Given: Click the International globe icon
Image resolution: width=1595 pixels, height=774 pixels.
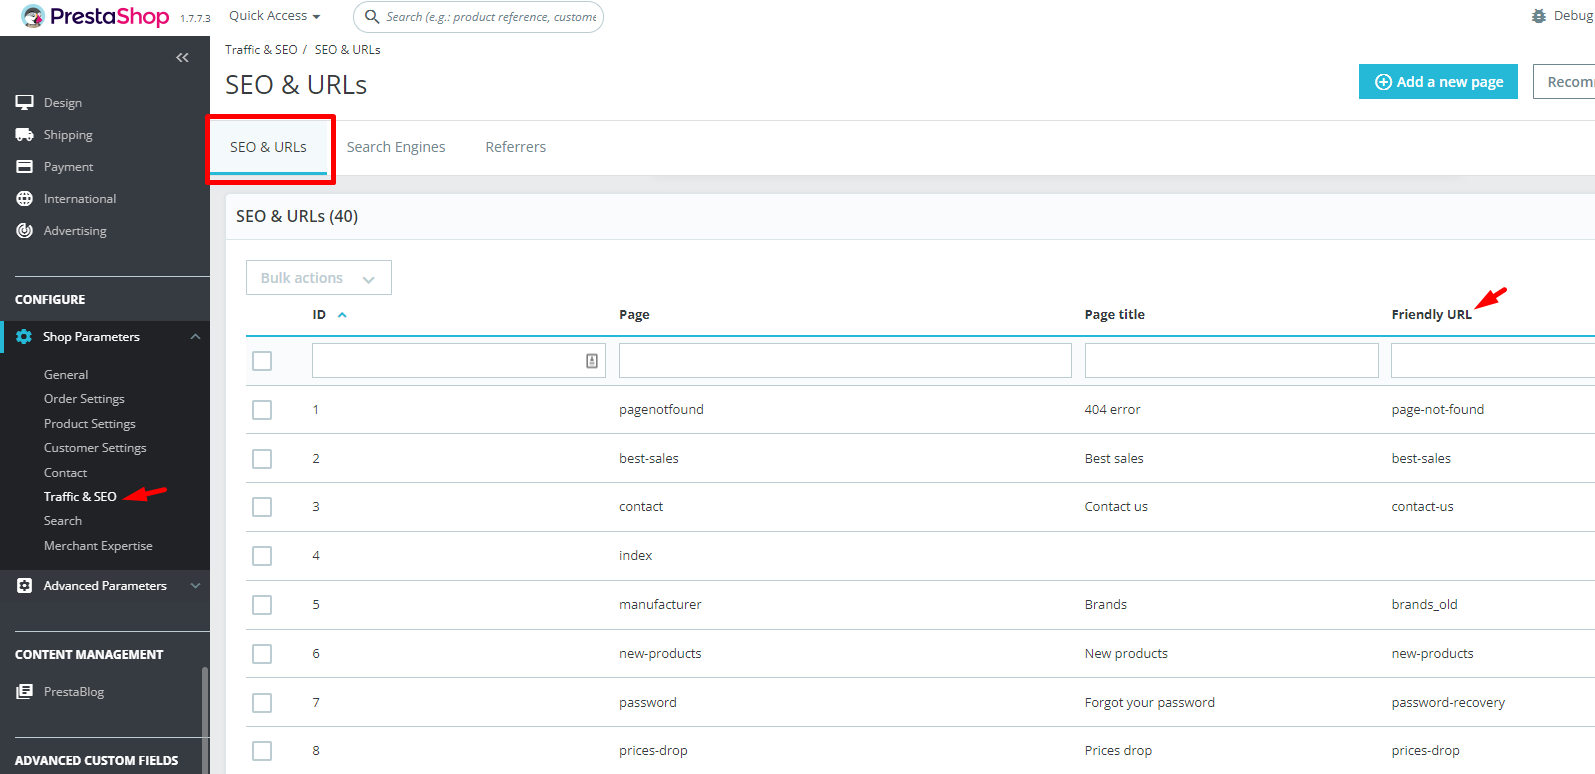Looking at the screenshot, I should pos(25,198).
